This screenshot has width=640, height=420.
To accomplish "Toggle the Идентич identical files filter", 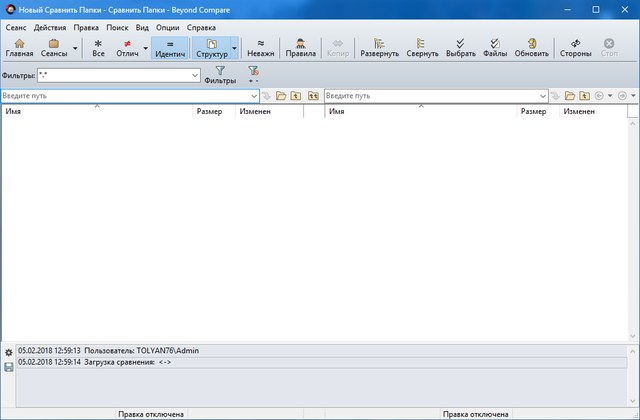I will click(x=170, y=47).
